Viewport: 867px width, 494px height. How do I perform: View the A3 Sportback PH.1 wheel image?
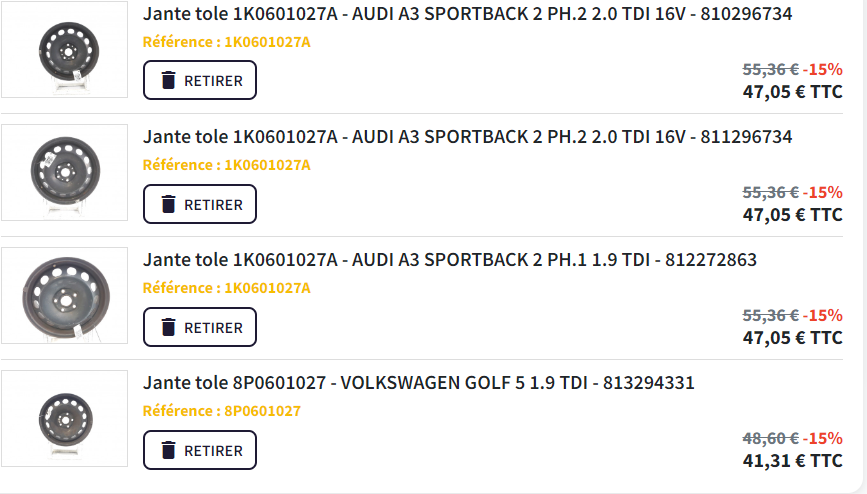point(65,296)
